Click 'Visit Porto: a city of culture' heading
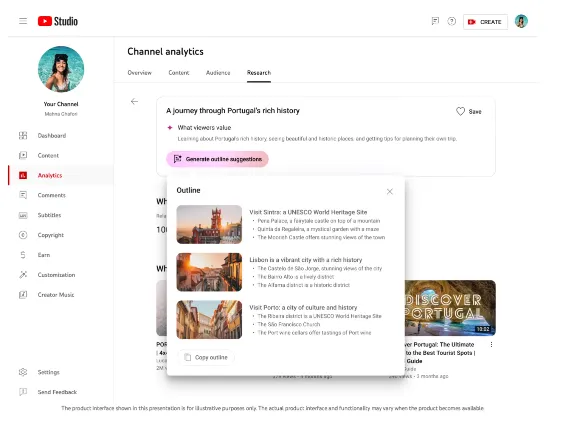581x425 pixels. pos(303,308)
